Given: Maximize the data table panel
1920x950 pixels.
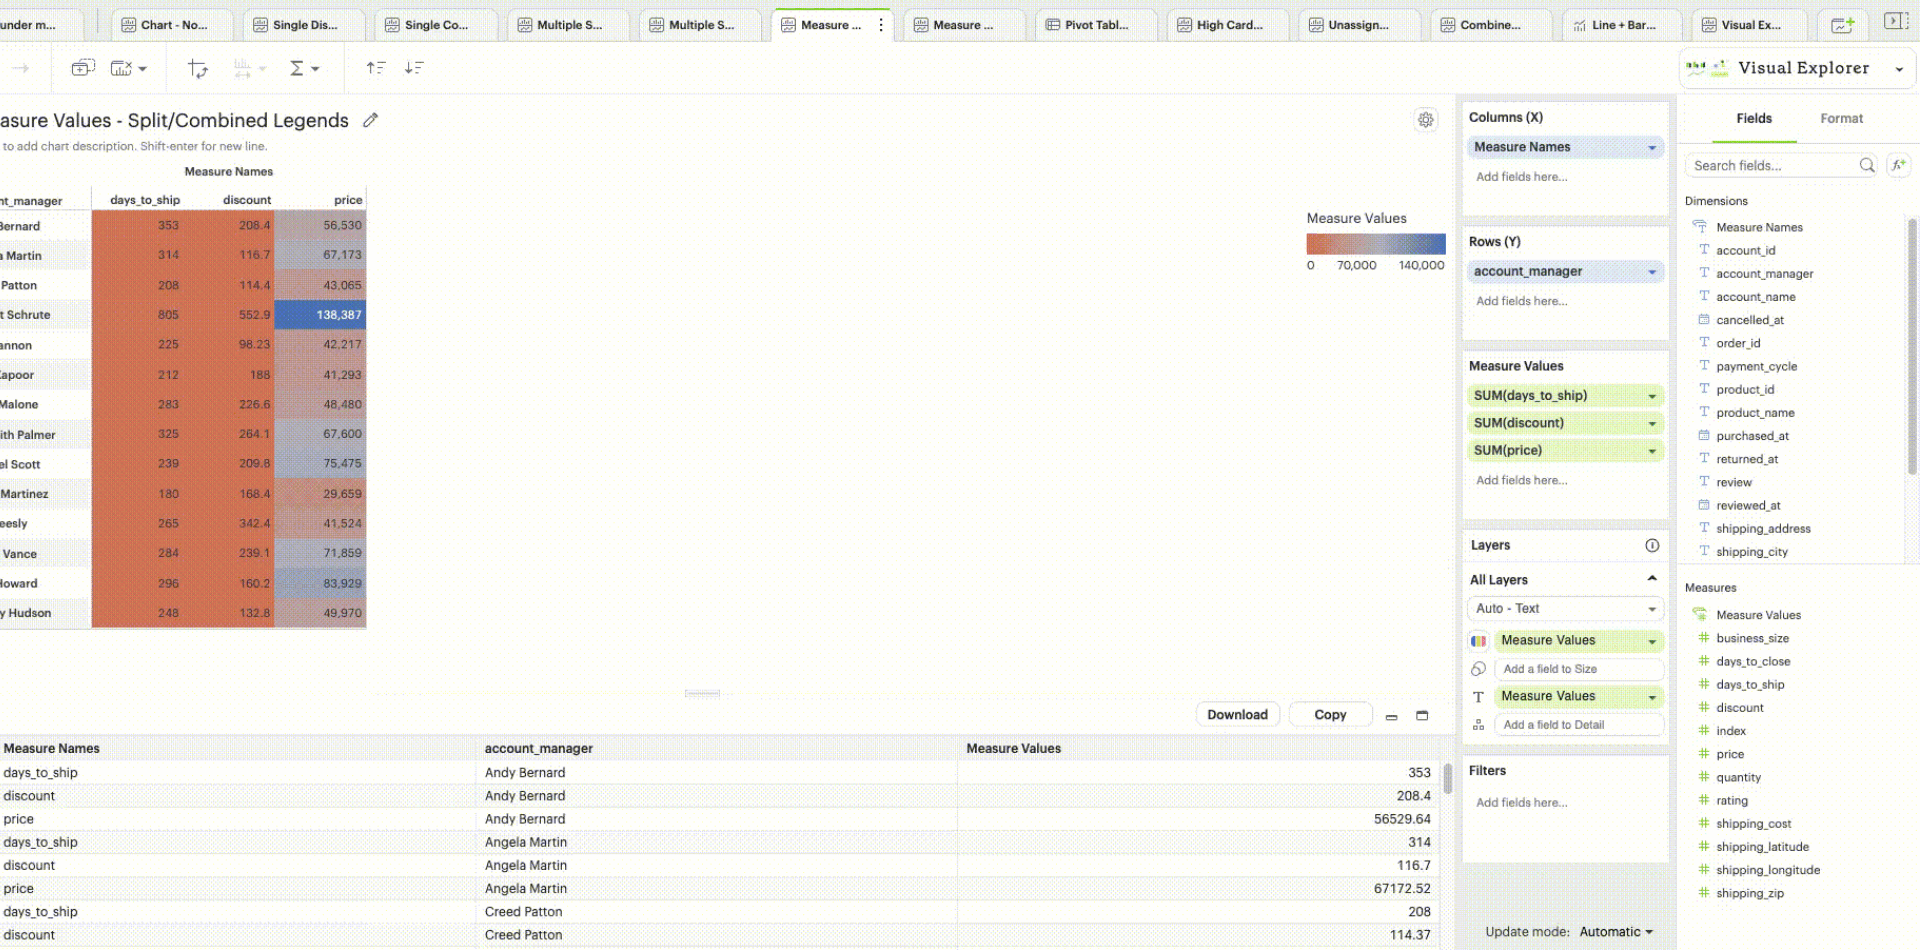Looking at the screenshot, I should (1422, 716).
